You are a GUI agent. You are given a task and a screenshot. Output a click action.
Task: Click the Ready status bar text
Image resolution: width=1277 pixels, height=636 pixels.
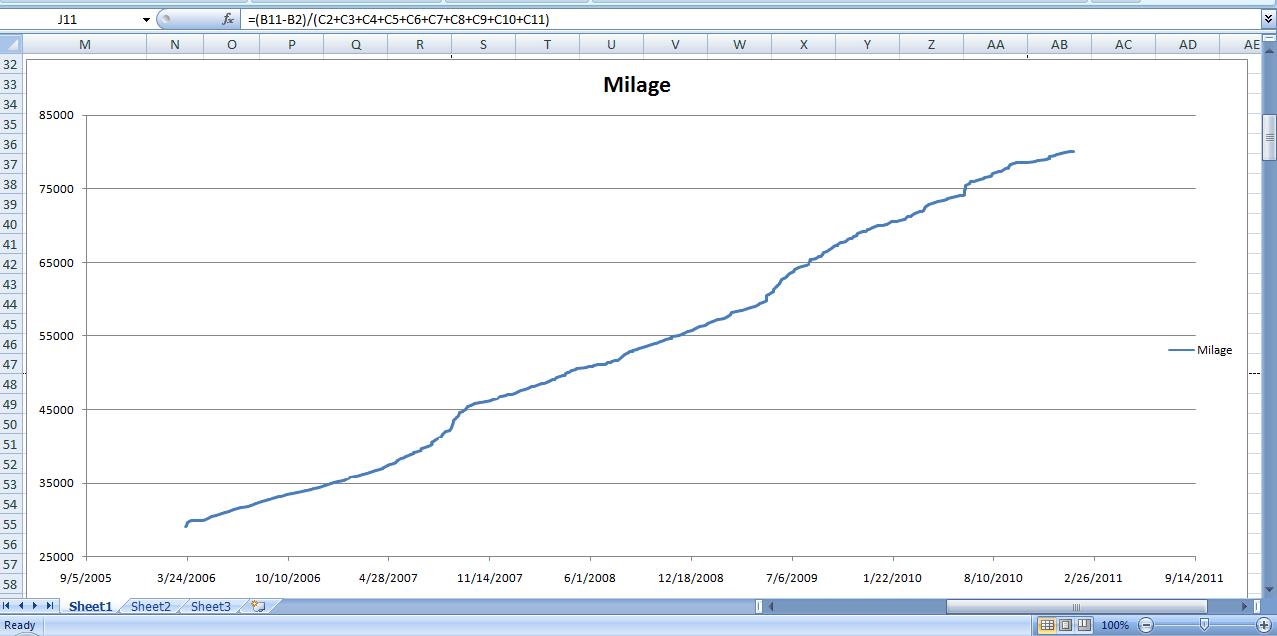tap(20, 625)
